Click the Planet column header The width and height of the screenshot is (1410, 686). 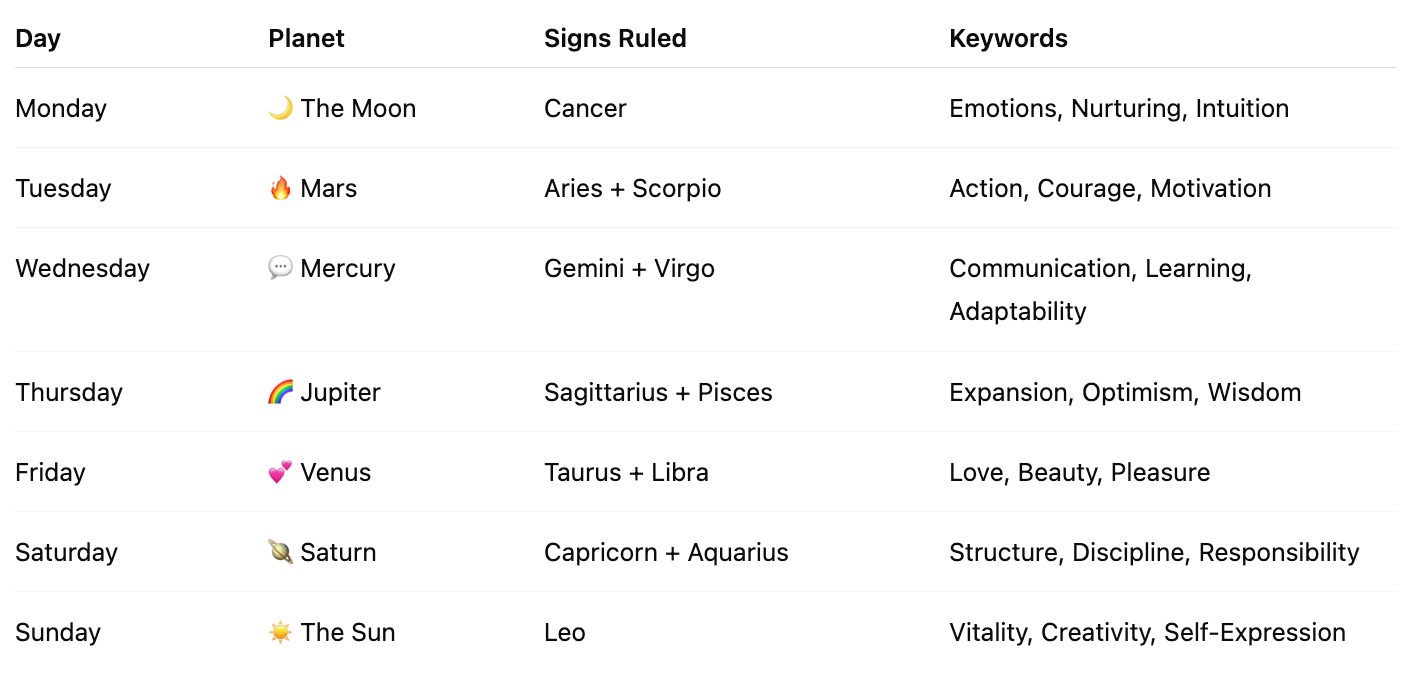coord(306,38)
